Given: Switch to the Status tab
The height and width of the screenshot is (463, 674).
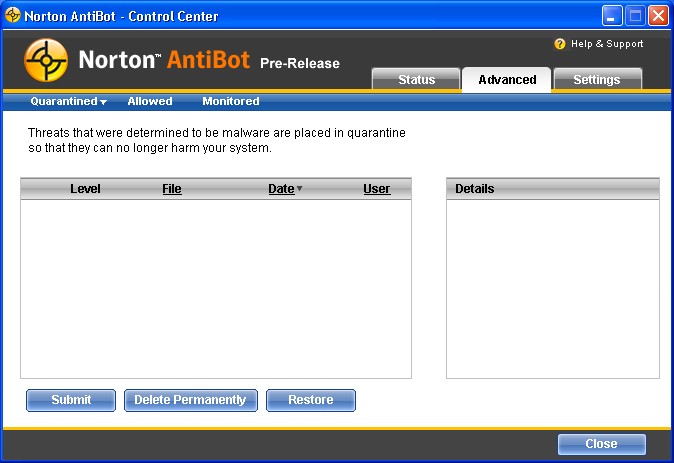Looking at the screenshot, I should click(416, 80).
